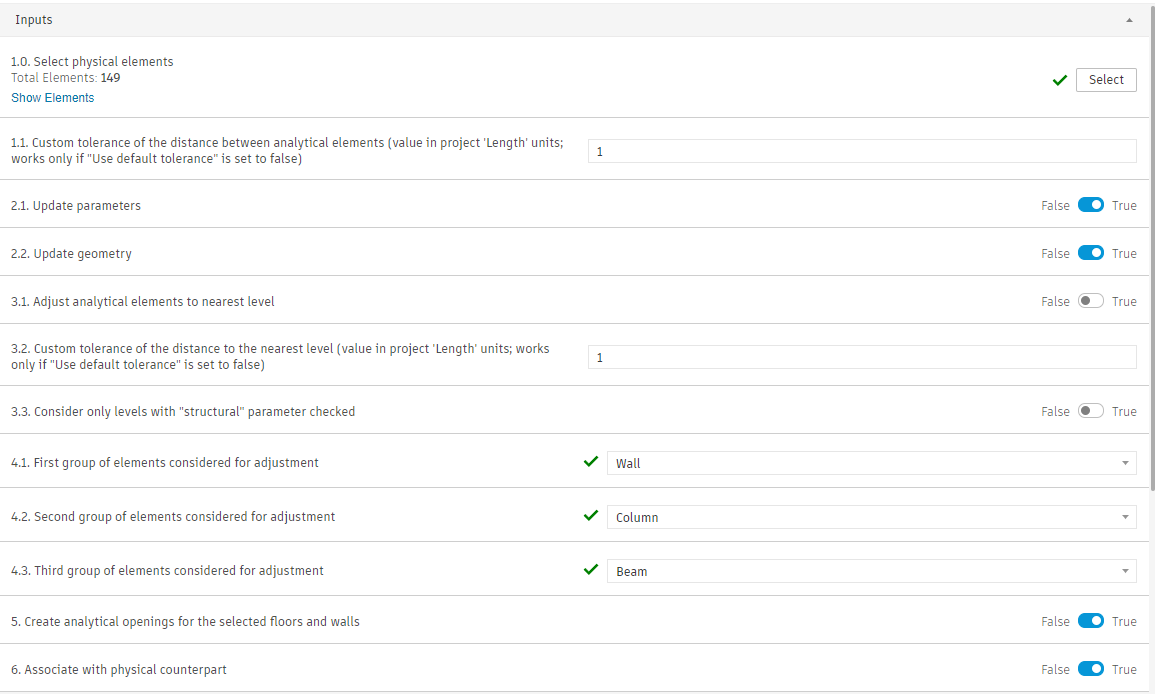
Task: Toggle the Update geometry switch
Action: (1090, 253)
